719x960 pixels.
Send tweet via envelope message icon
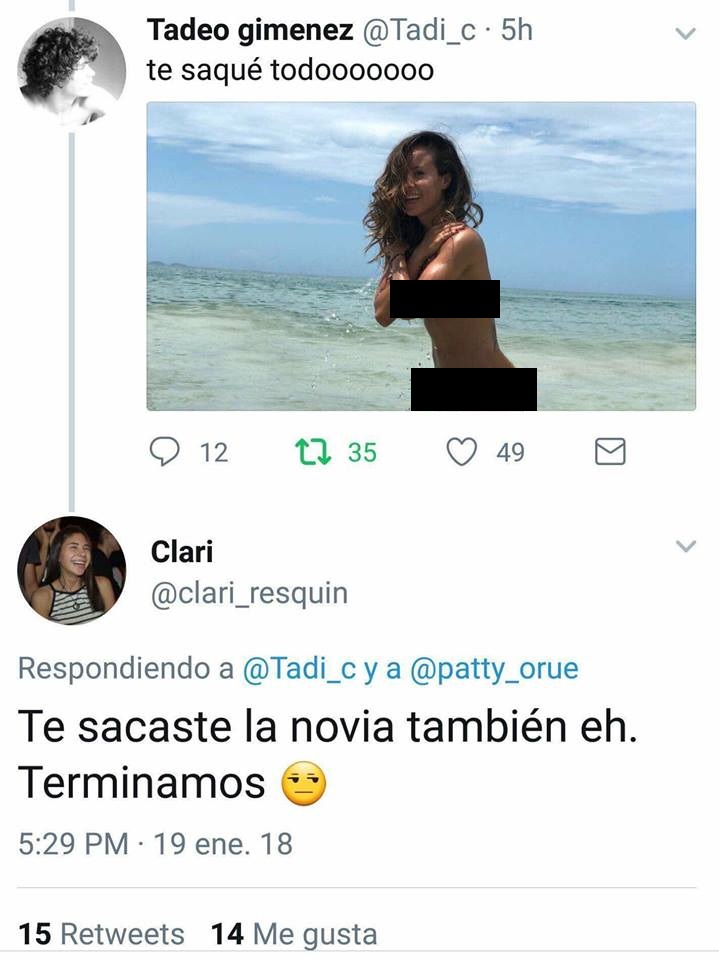coord(610,452)
